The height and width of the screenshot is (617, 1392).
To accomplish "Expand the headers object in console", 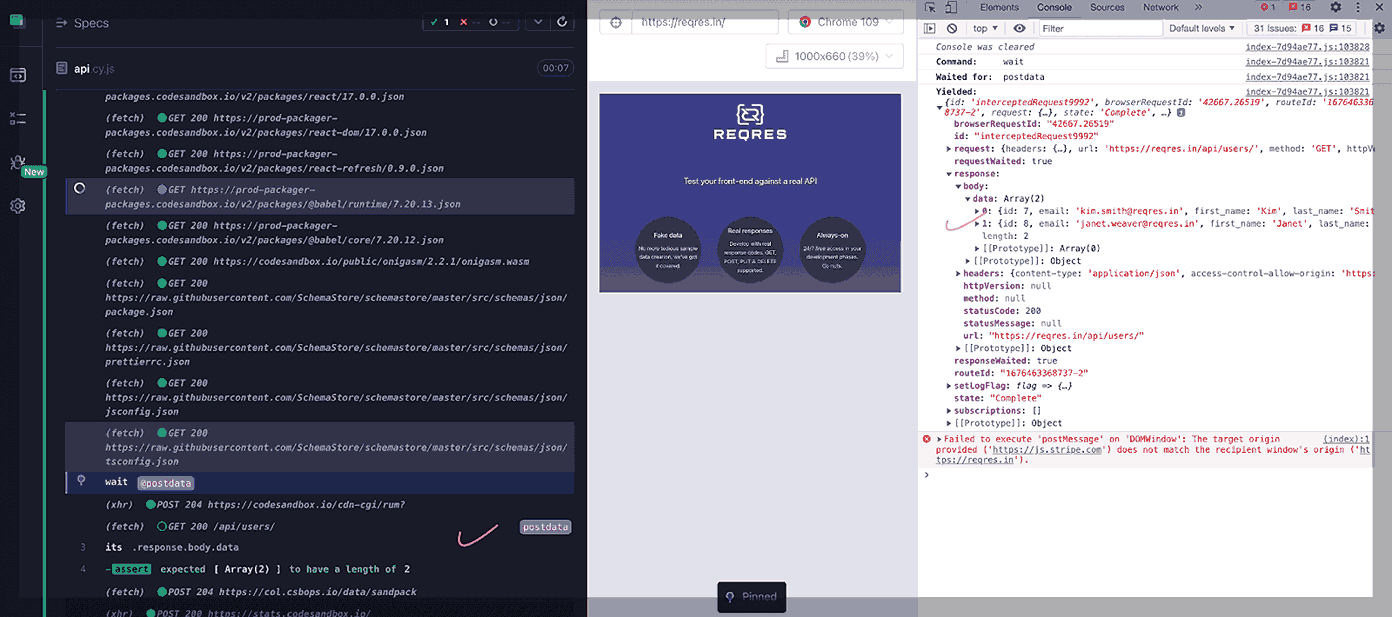I will pos(959,273).
